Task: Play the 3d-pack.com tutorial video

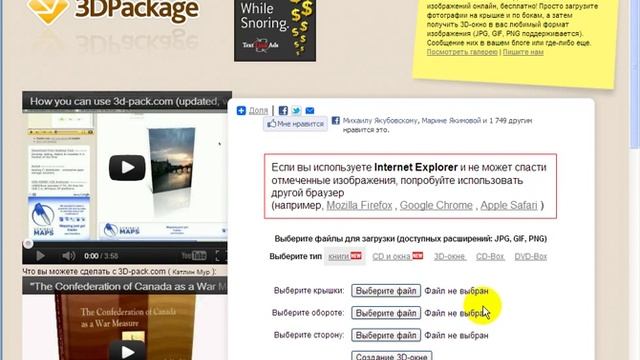Action: click(x=127, y=167)
